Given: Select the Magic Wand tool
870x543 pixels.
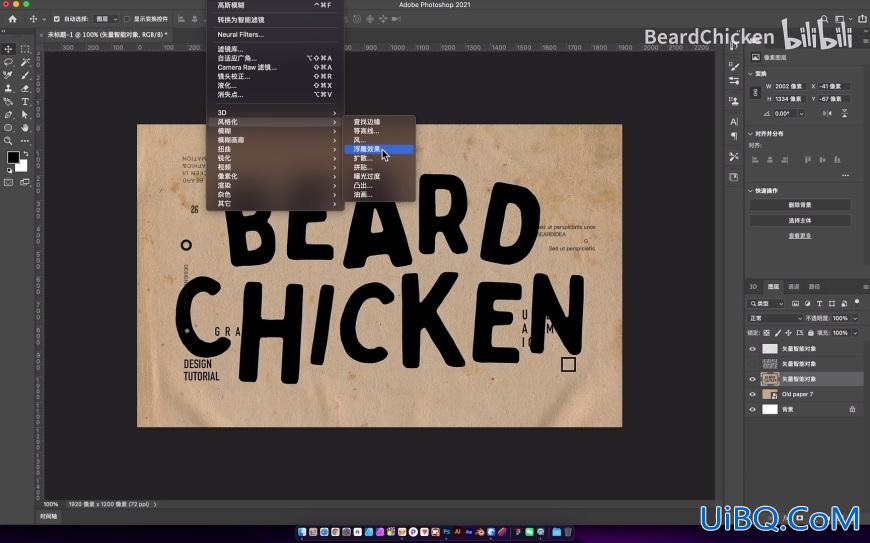Looking at the screenshot, I should coord(25,62).
